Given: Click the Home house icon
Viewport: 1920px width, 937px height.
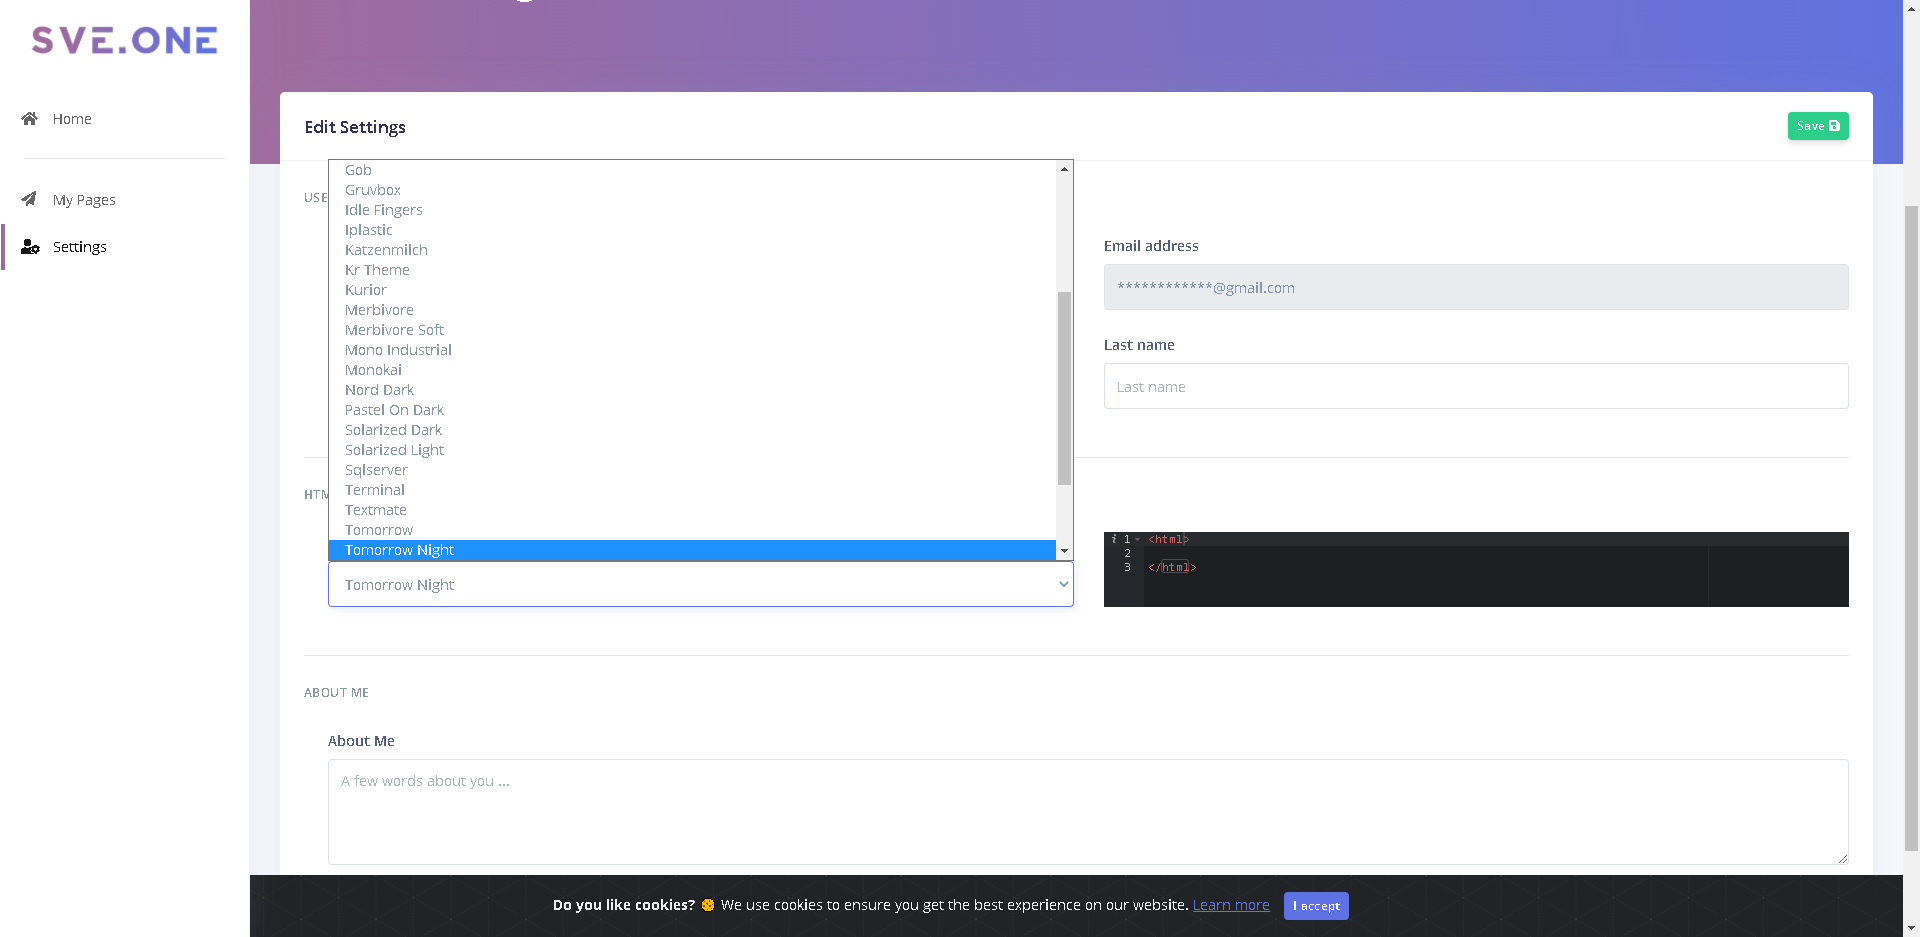Looking at the screenshot, I should pos(30,118).
